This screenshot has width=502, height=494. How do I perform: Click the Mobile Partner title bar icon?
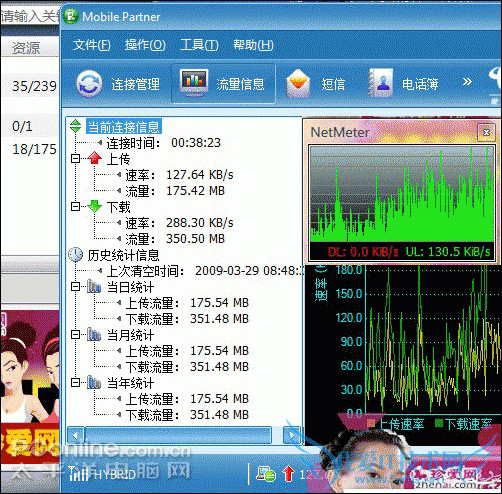click(x=71, y=16)
